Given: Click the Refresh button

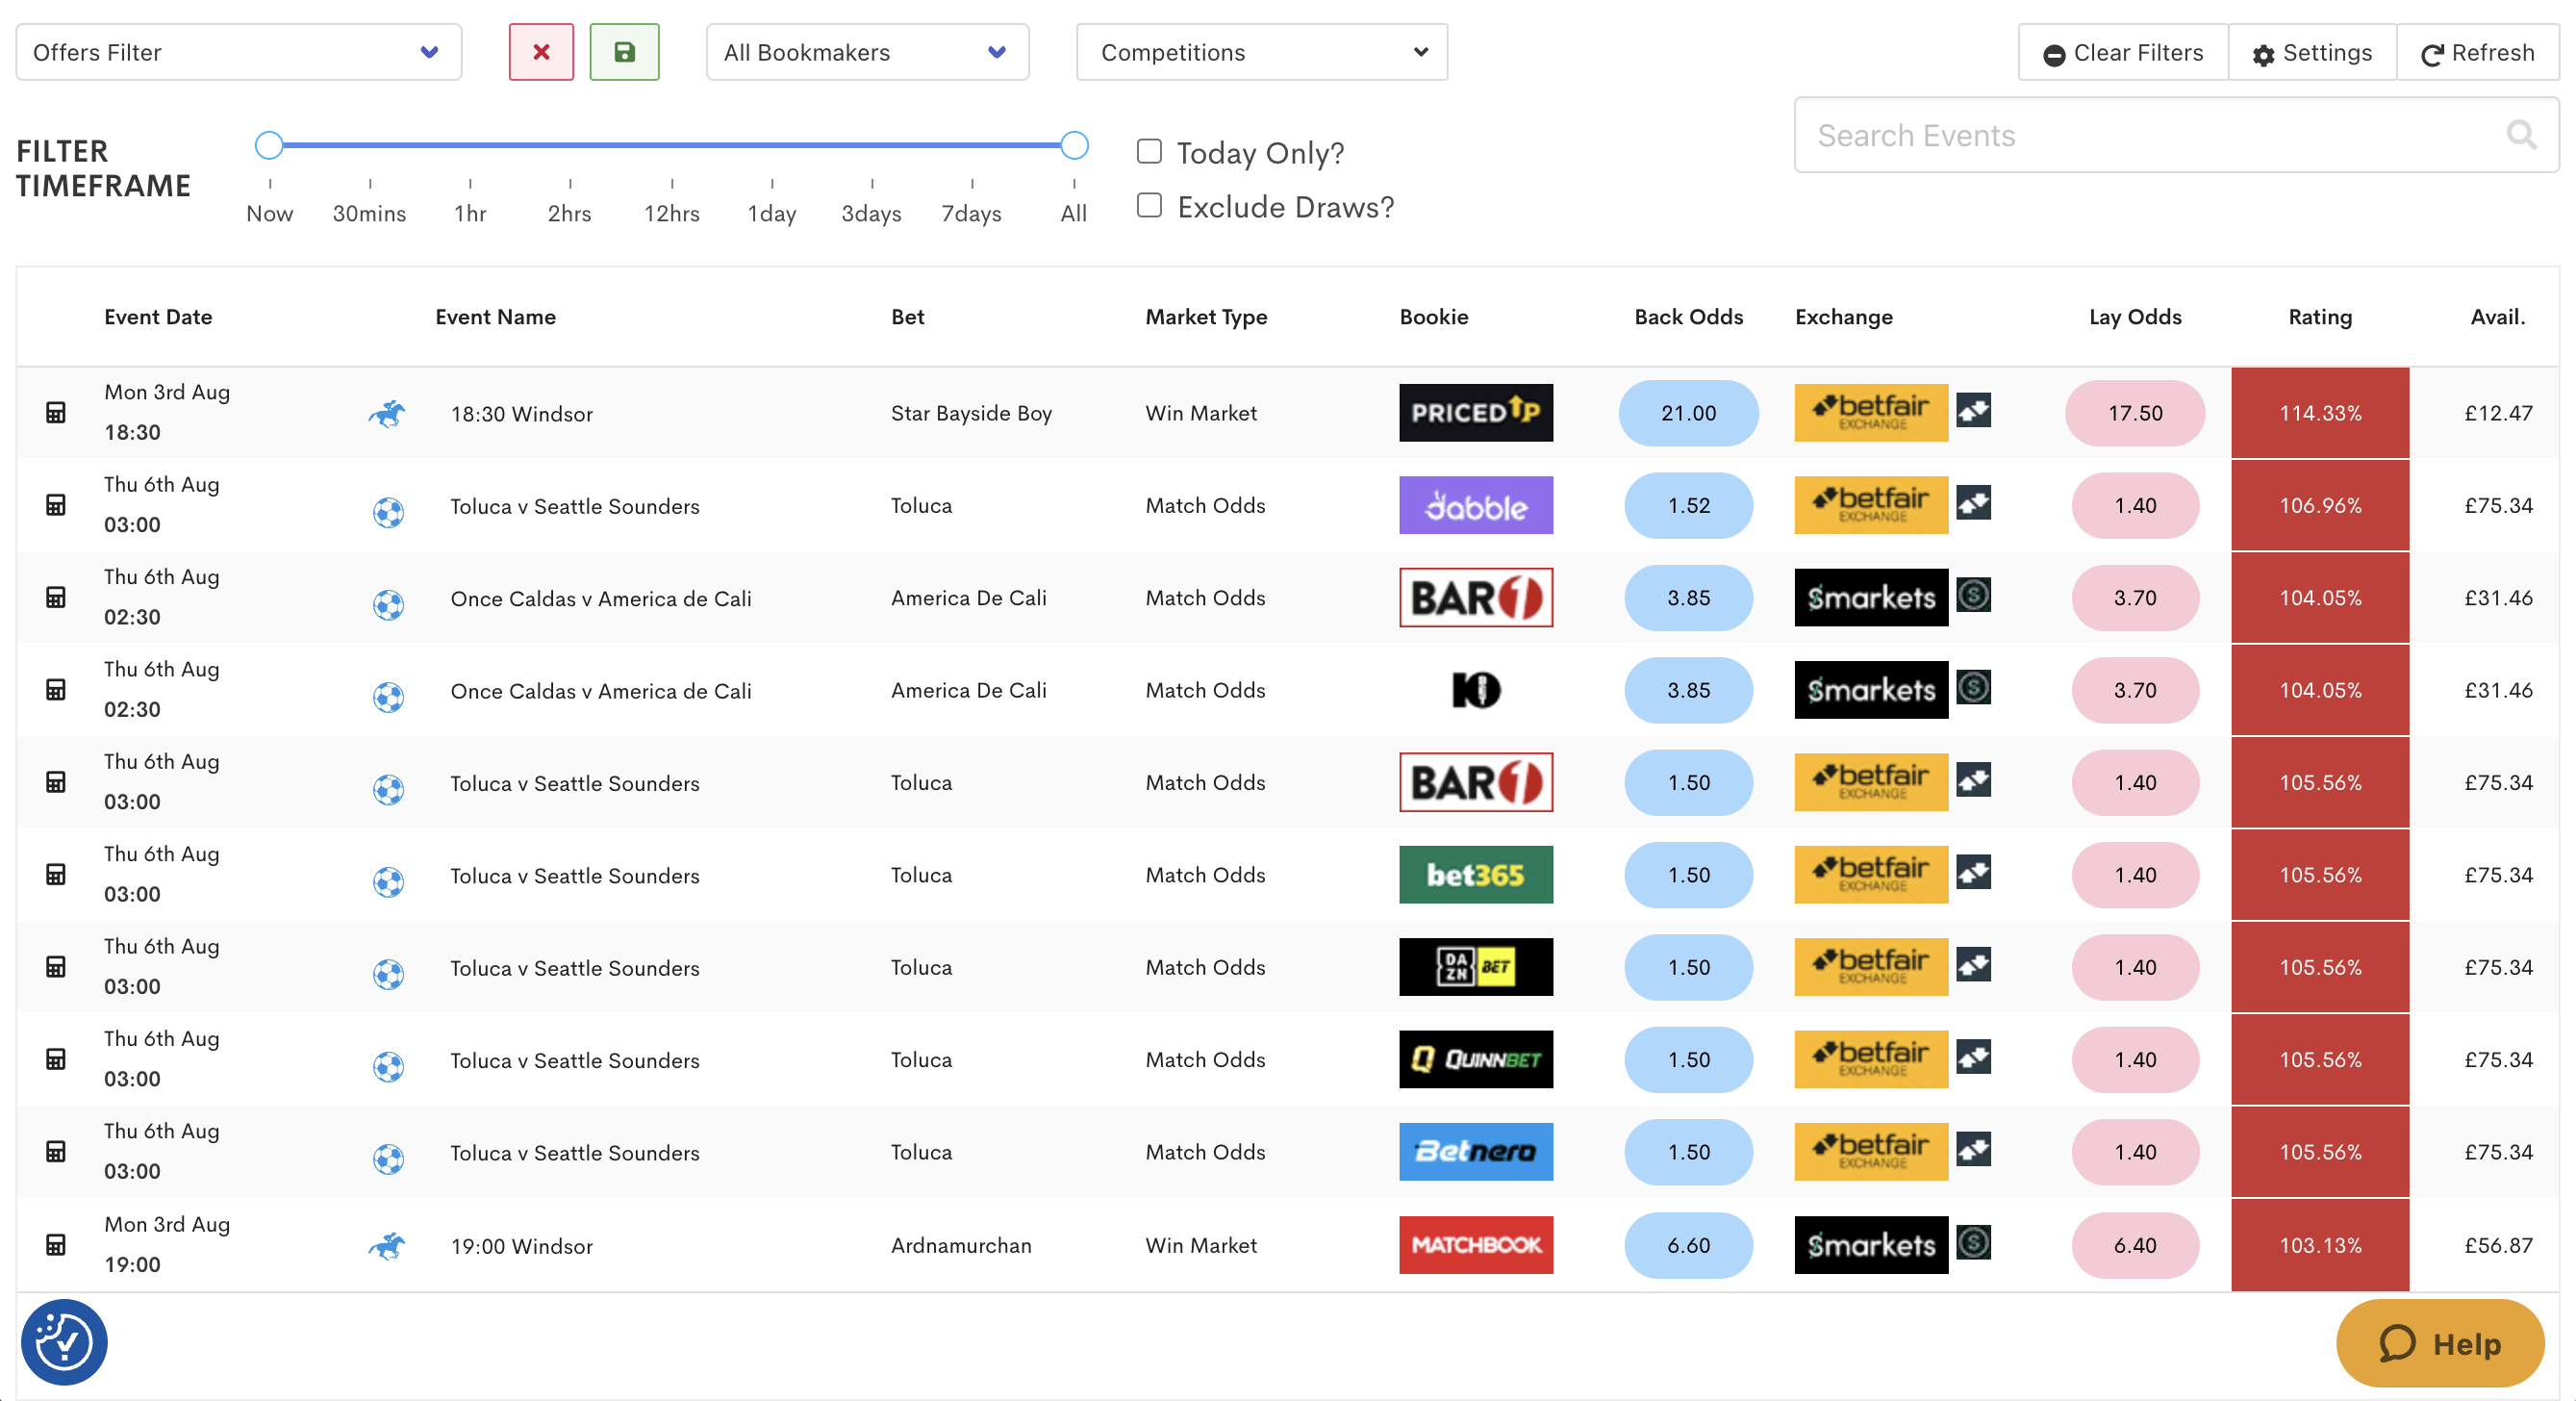Looking at the screenshot, I should click(2477, 52).
